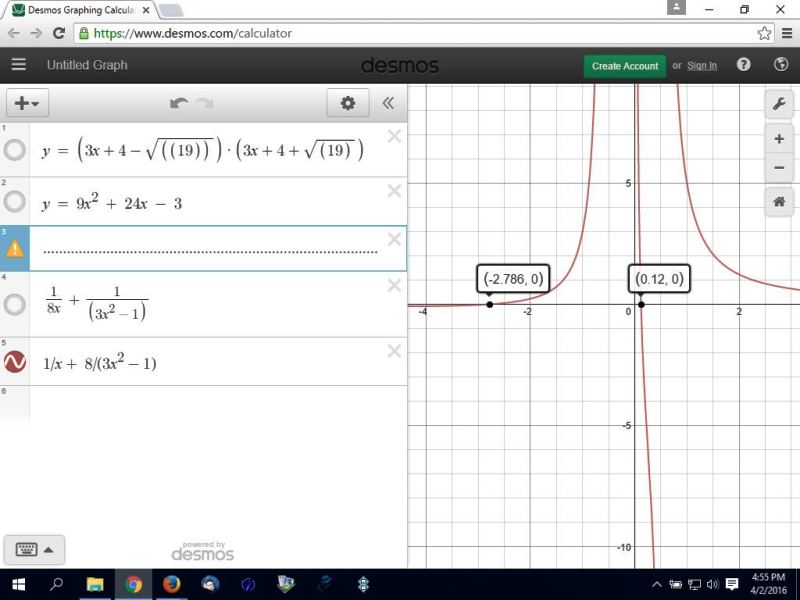Open the taskbar clock showing 4:55 PM
The width and height of the screenshot is (800, 600).
pos(768,584)
